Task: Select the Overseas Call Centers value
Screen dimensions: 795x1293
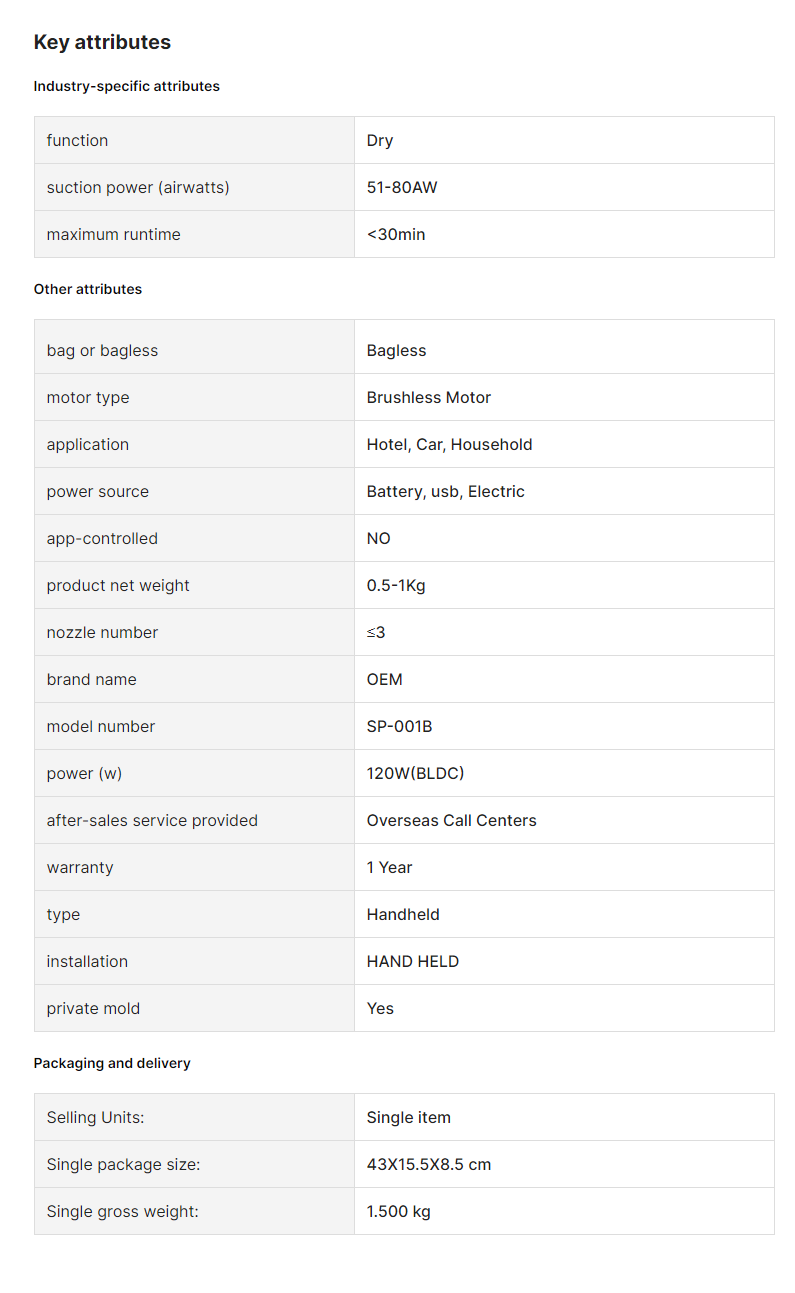Action: pyautogui.click(x=452, y=820)
